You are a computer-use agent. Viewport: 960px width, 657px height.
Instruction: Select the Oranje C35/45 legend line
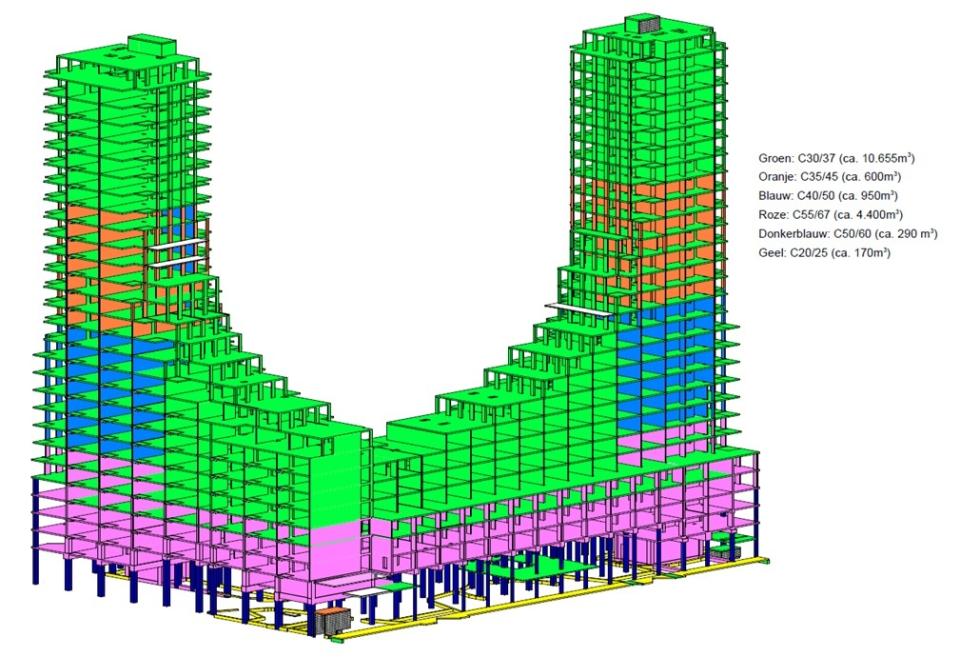(830, 177)
